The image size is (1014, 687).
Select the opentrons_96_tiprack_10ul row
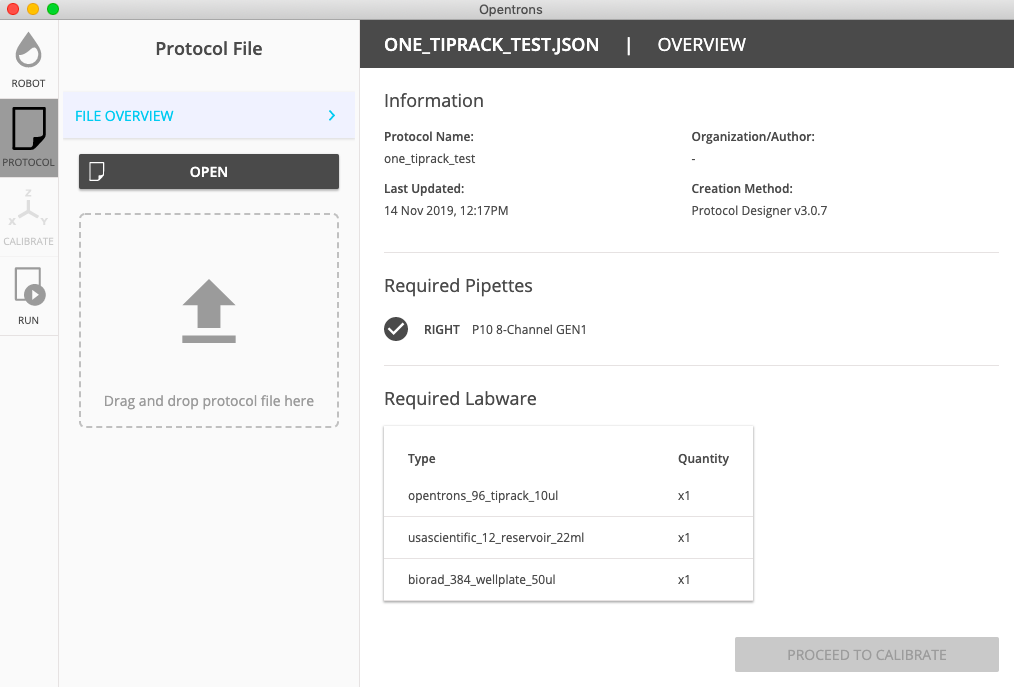[x=568, y=496]
